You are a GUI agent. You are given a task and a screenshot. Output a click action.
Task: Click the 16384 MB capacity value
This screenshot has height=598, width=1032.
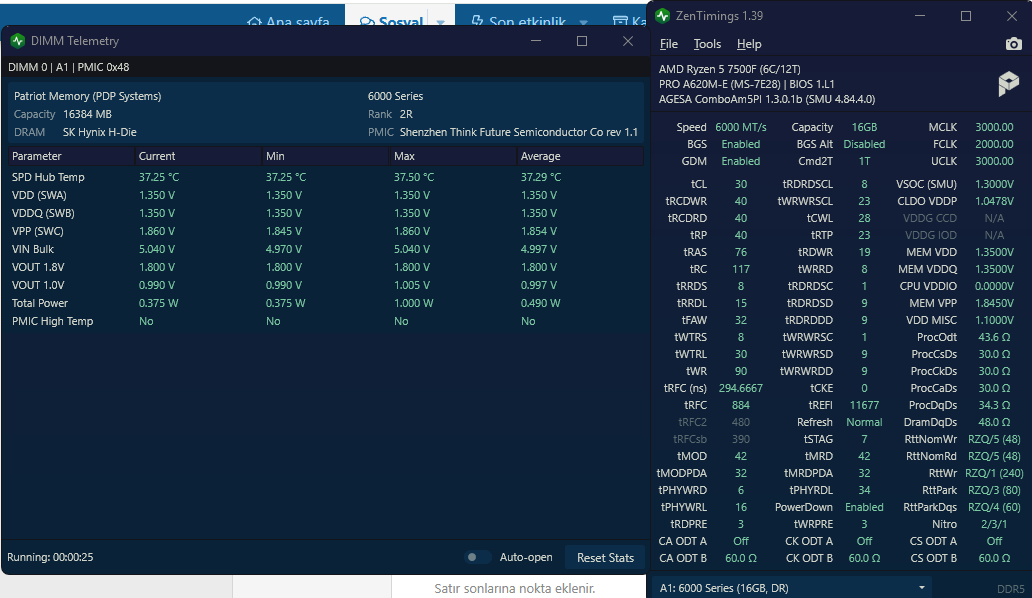click(x=88, y=114)
